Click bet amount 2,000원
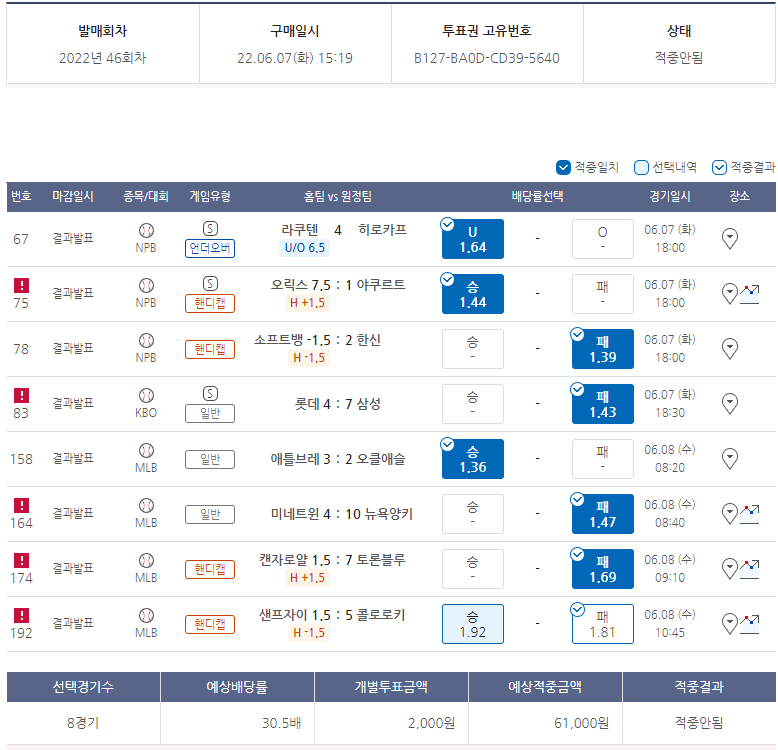Image resolution: width=778 pixels, height=750 pixels. tap(431, 723)
